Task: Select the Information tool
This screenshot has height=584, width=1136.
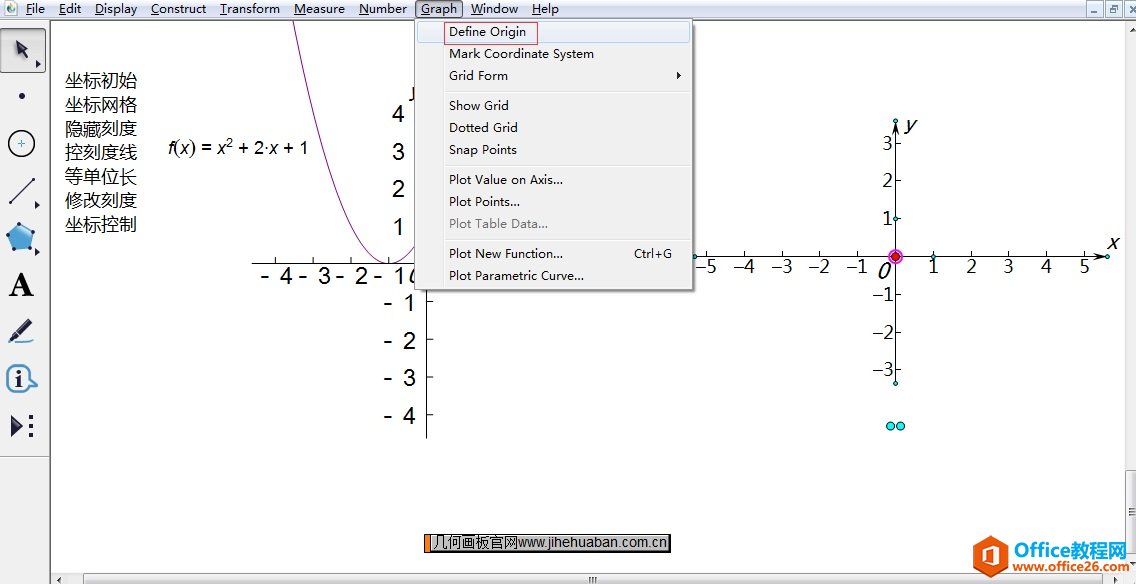Action: (x=21, y=379)
